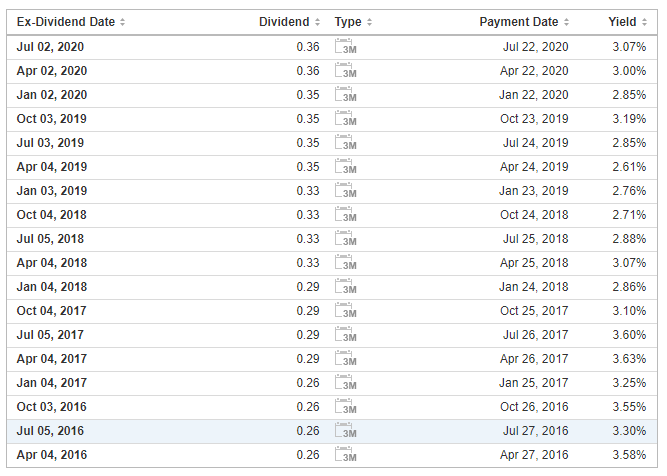
Task: Click yield value 2.76%
Action: [x=629, y=191]
